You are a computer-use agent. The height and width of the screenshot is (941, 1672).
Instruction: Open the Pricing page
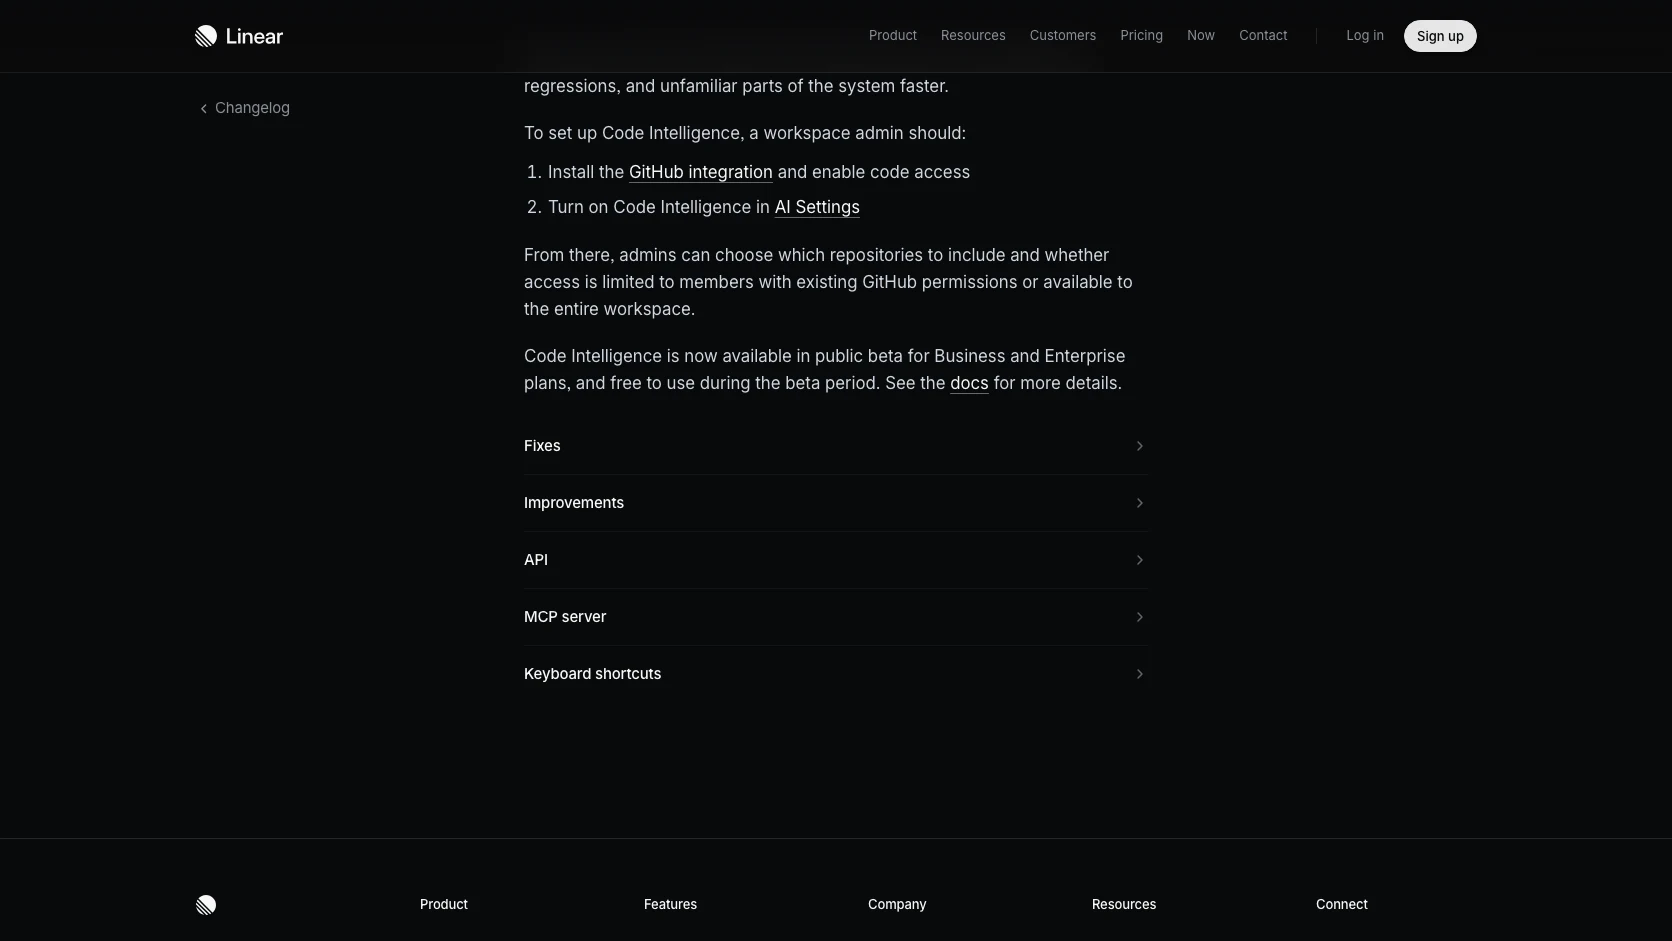[1141, 36]
